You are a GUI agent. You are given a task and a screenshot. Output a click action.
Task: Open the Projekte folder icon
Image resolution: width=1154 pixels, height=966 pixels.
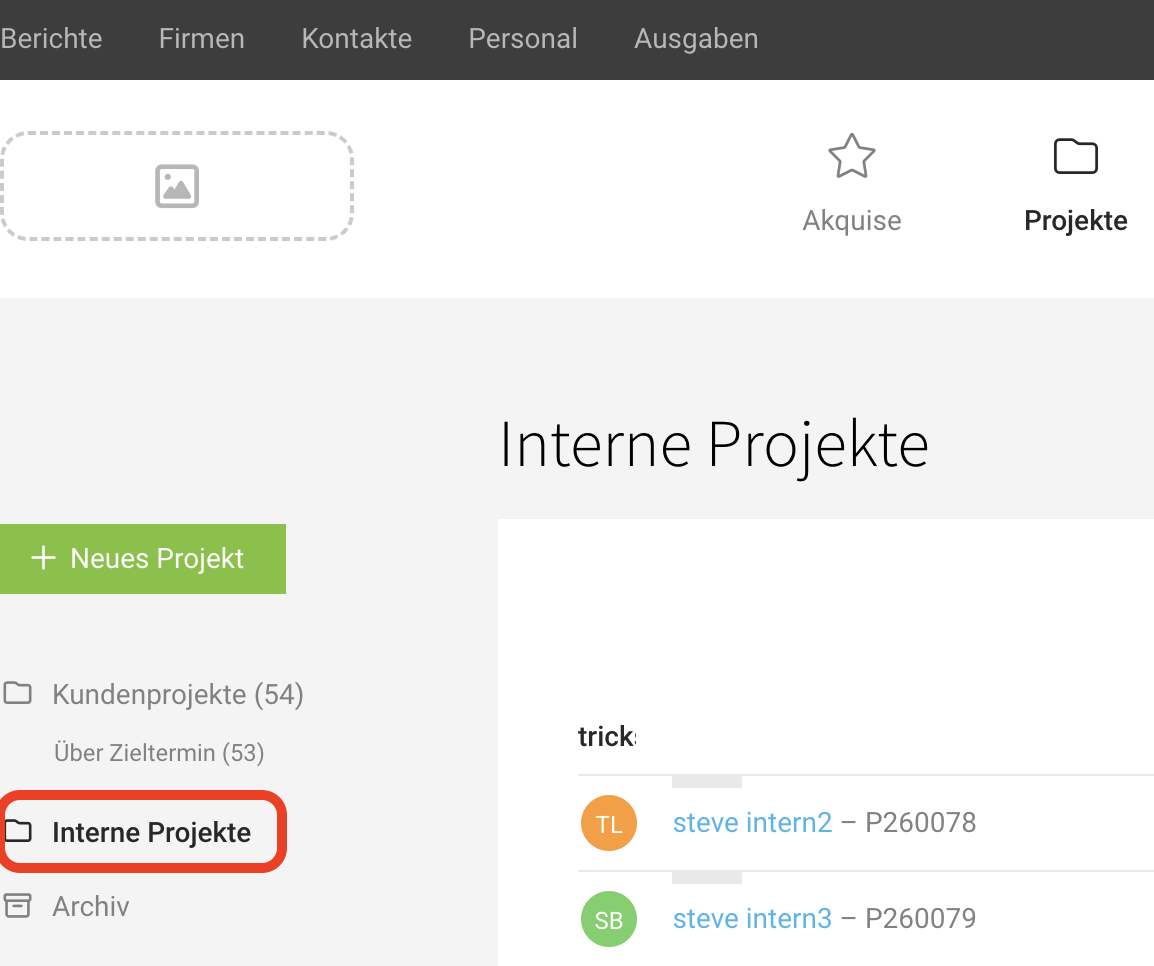(x=1076, y=157)
